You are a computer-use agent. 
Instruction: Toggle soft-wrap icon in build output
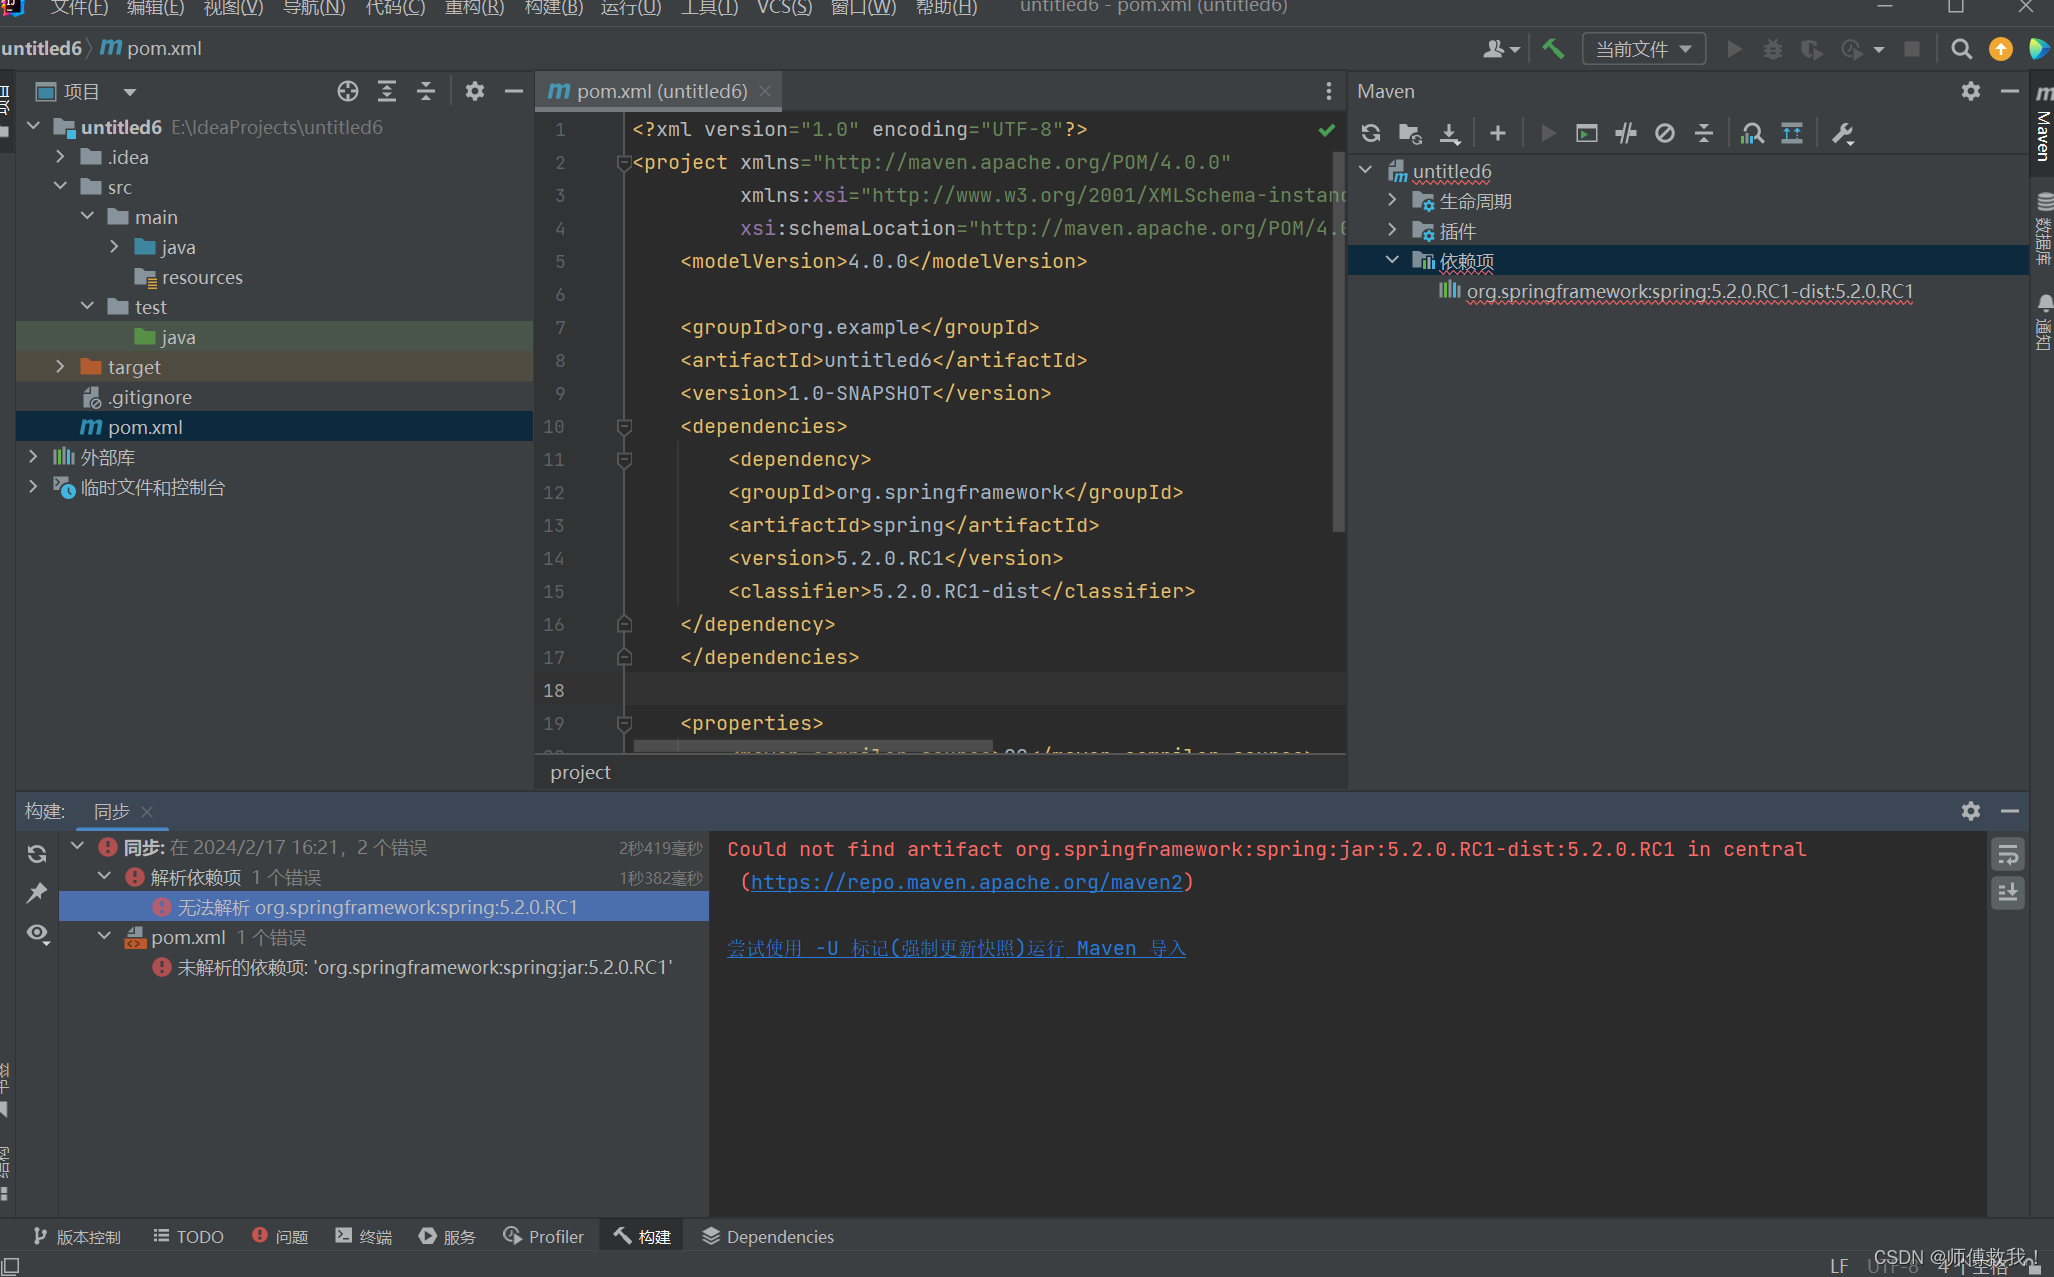point(2008,854)
